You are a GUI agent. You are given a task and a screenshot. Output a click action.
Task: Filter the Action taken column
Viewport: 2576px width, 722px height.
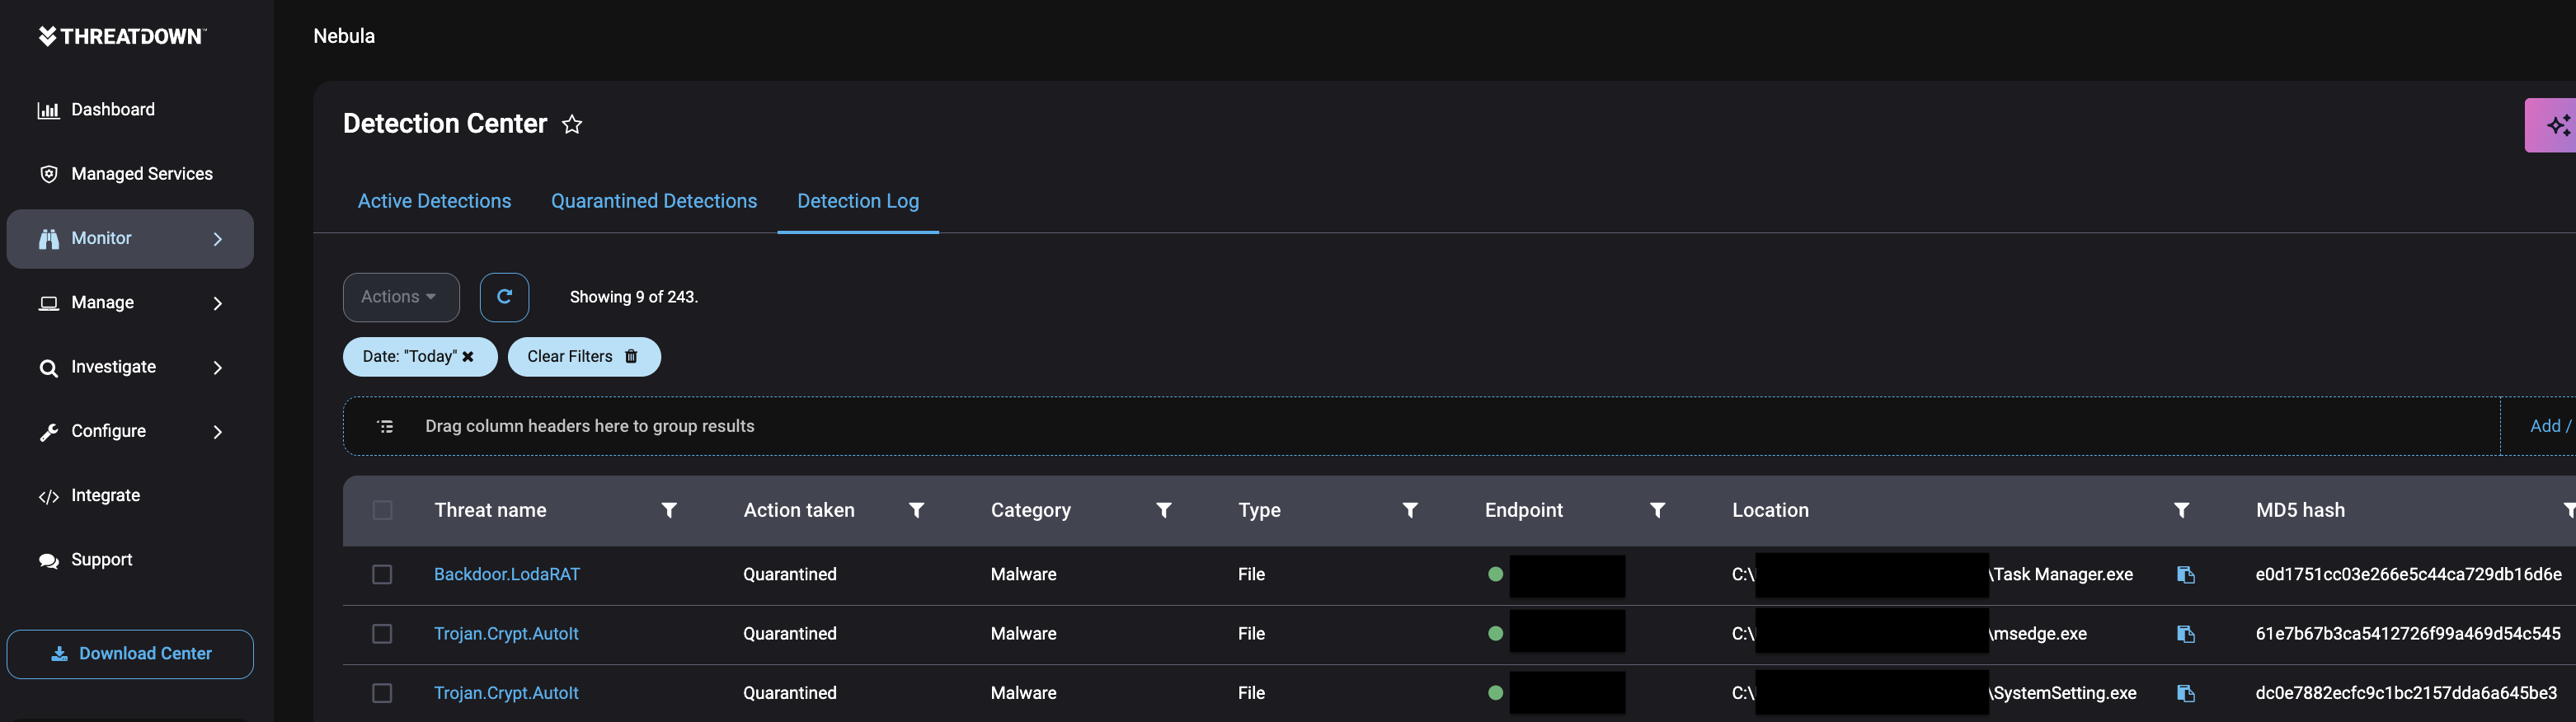(x=916, y=510)
